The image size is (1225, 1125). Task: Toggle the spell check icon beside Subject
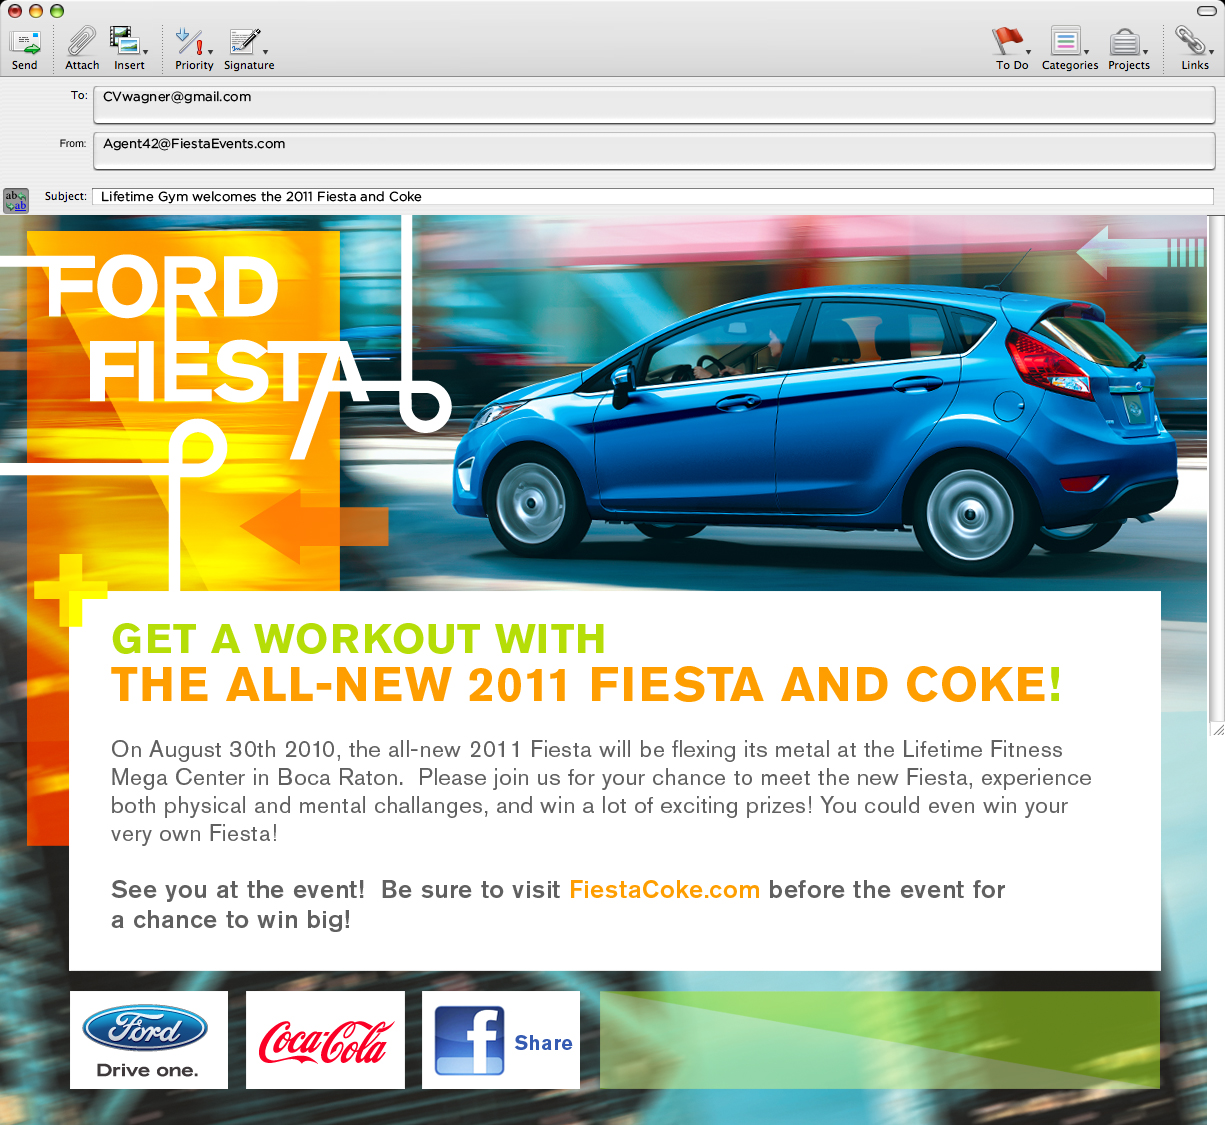tap(16, 200)
